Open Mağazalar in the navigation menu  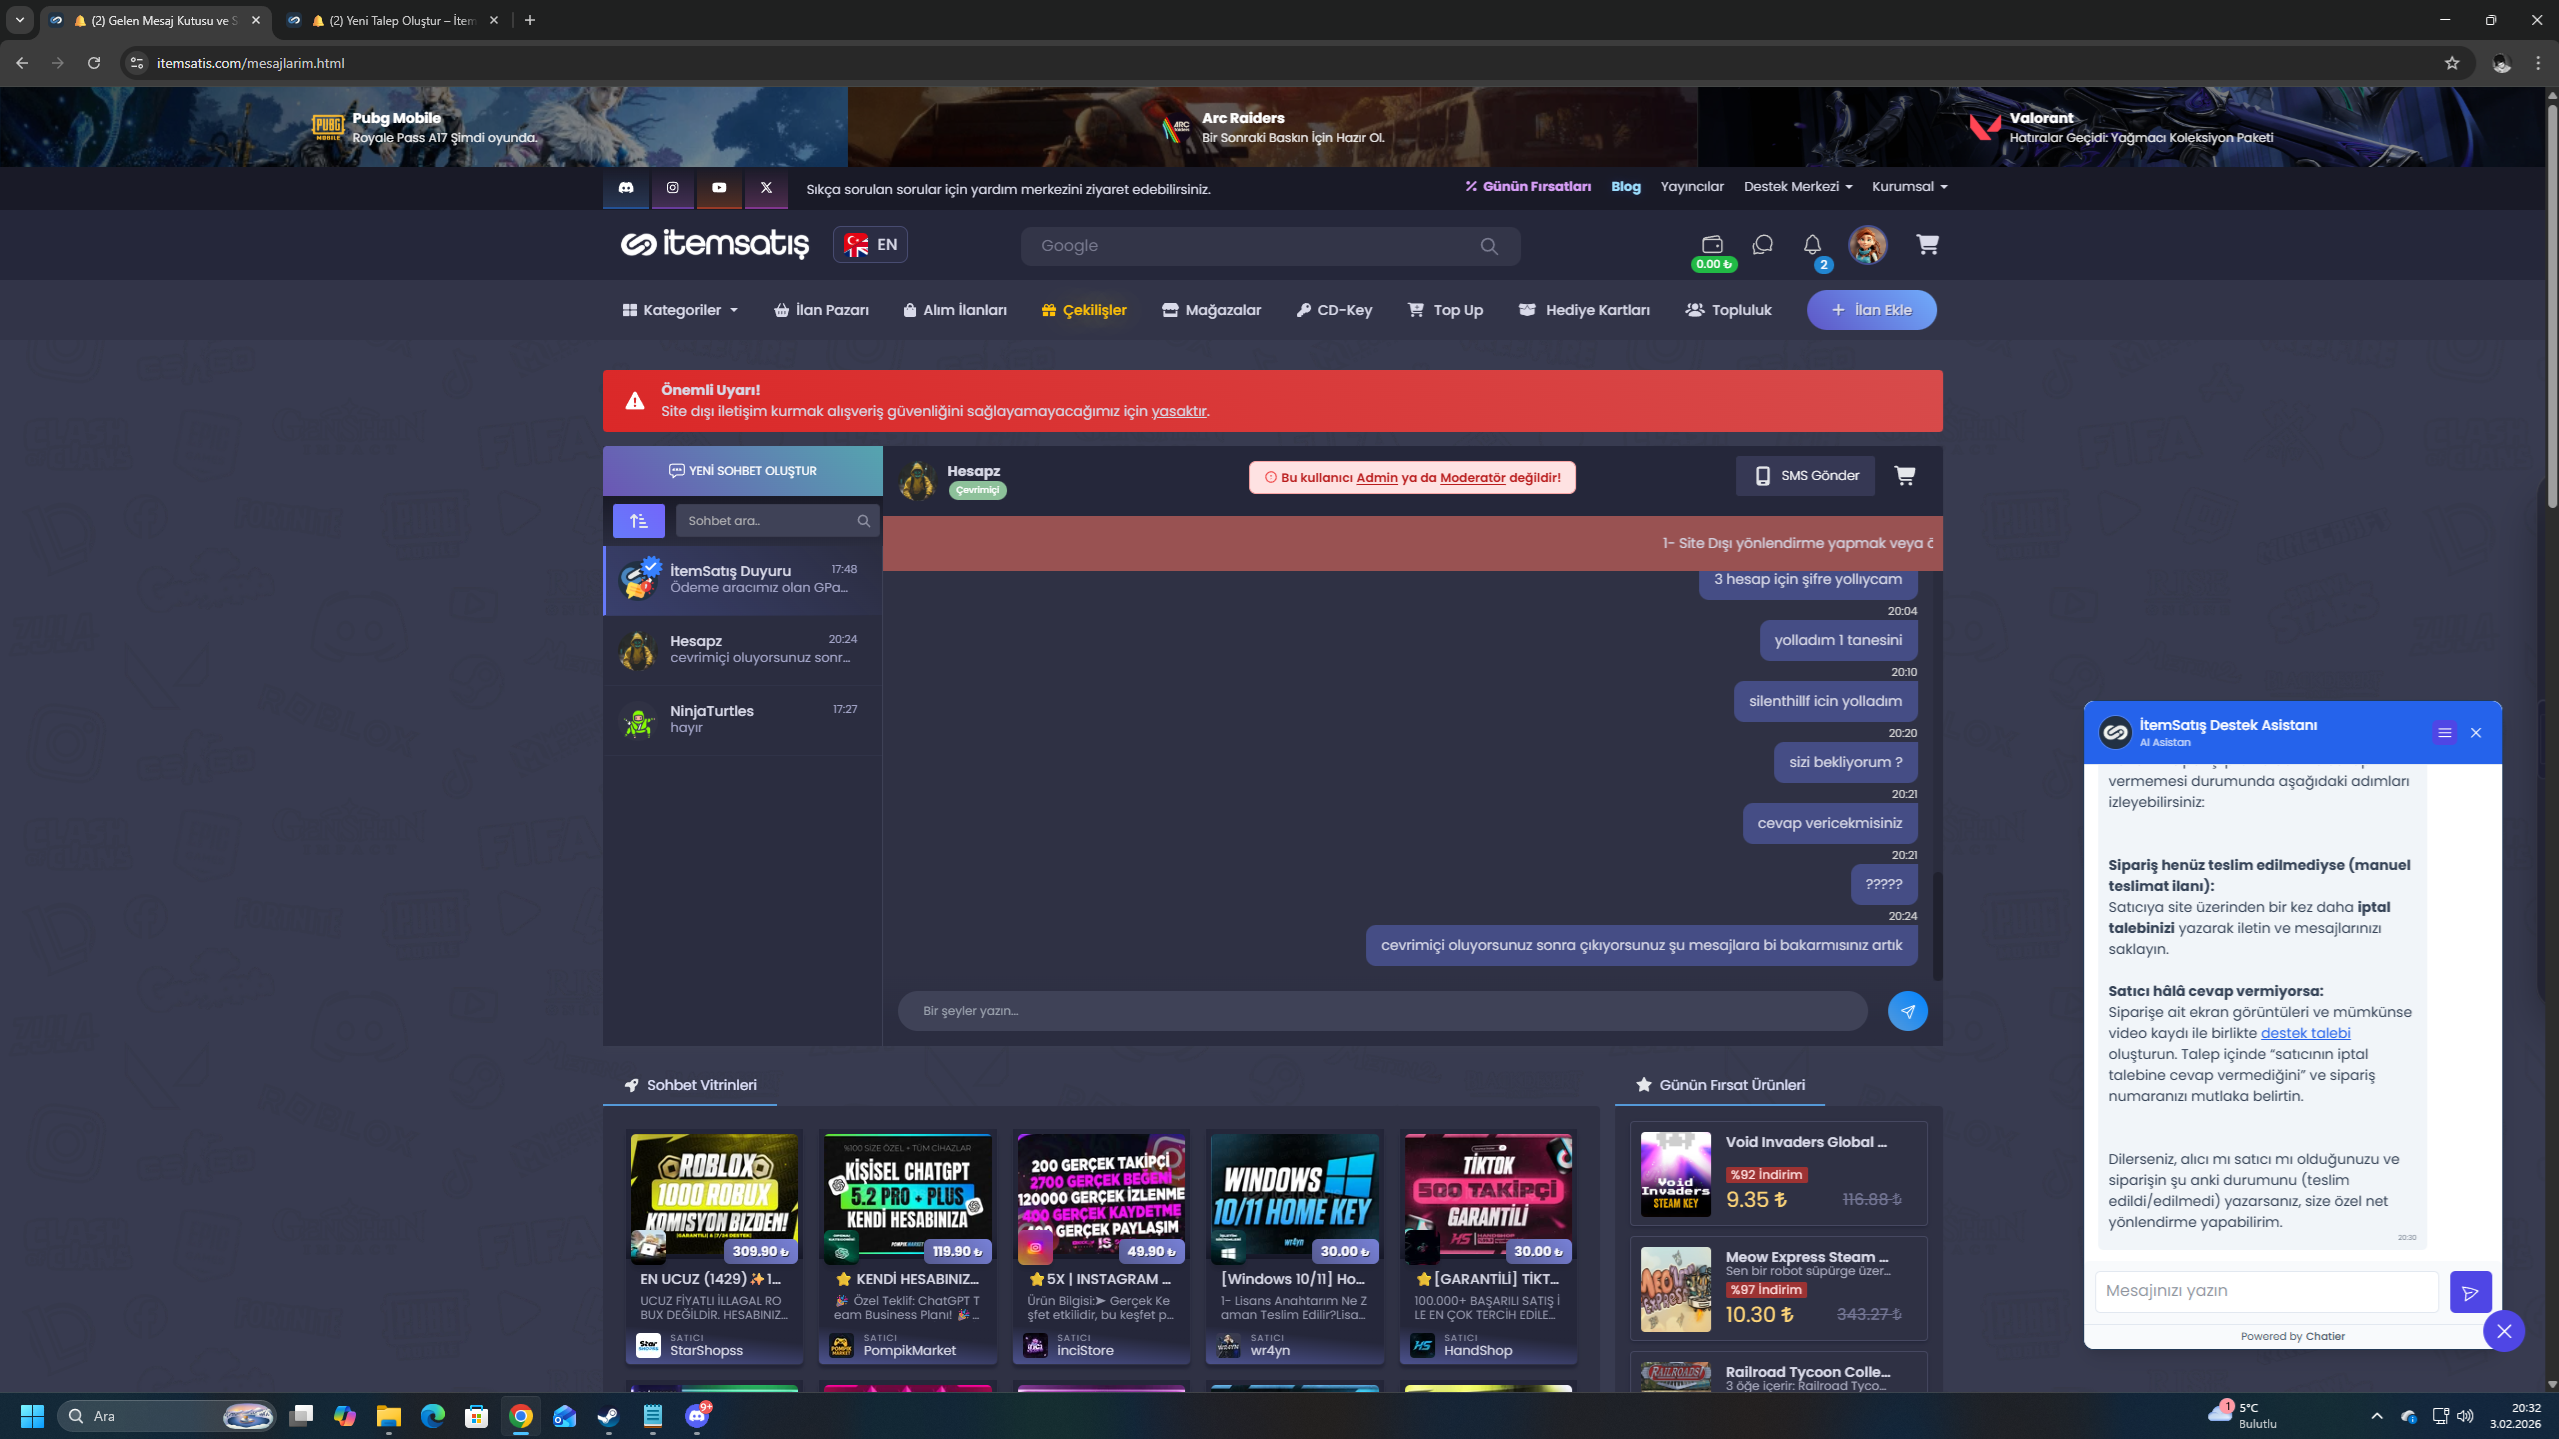1212,311
